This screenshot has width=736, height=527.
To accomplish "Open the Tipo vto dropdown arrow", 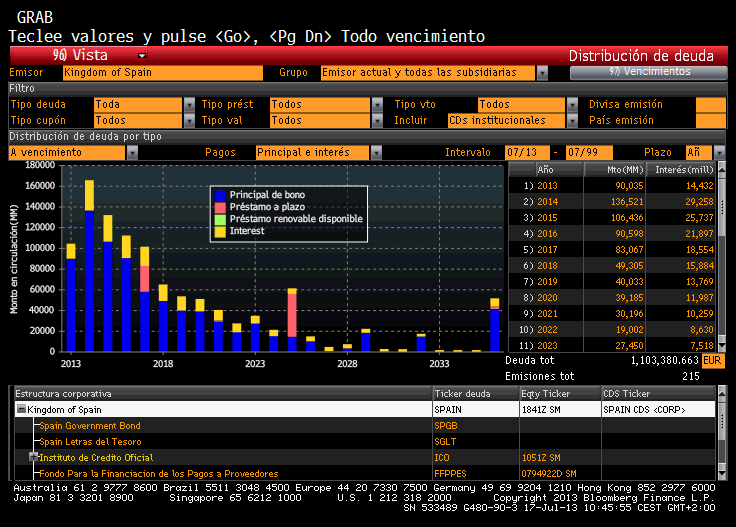I will coord(572,105).
